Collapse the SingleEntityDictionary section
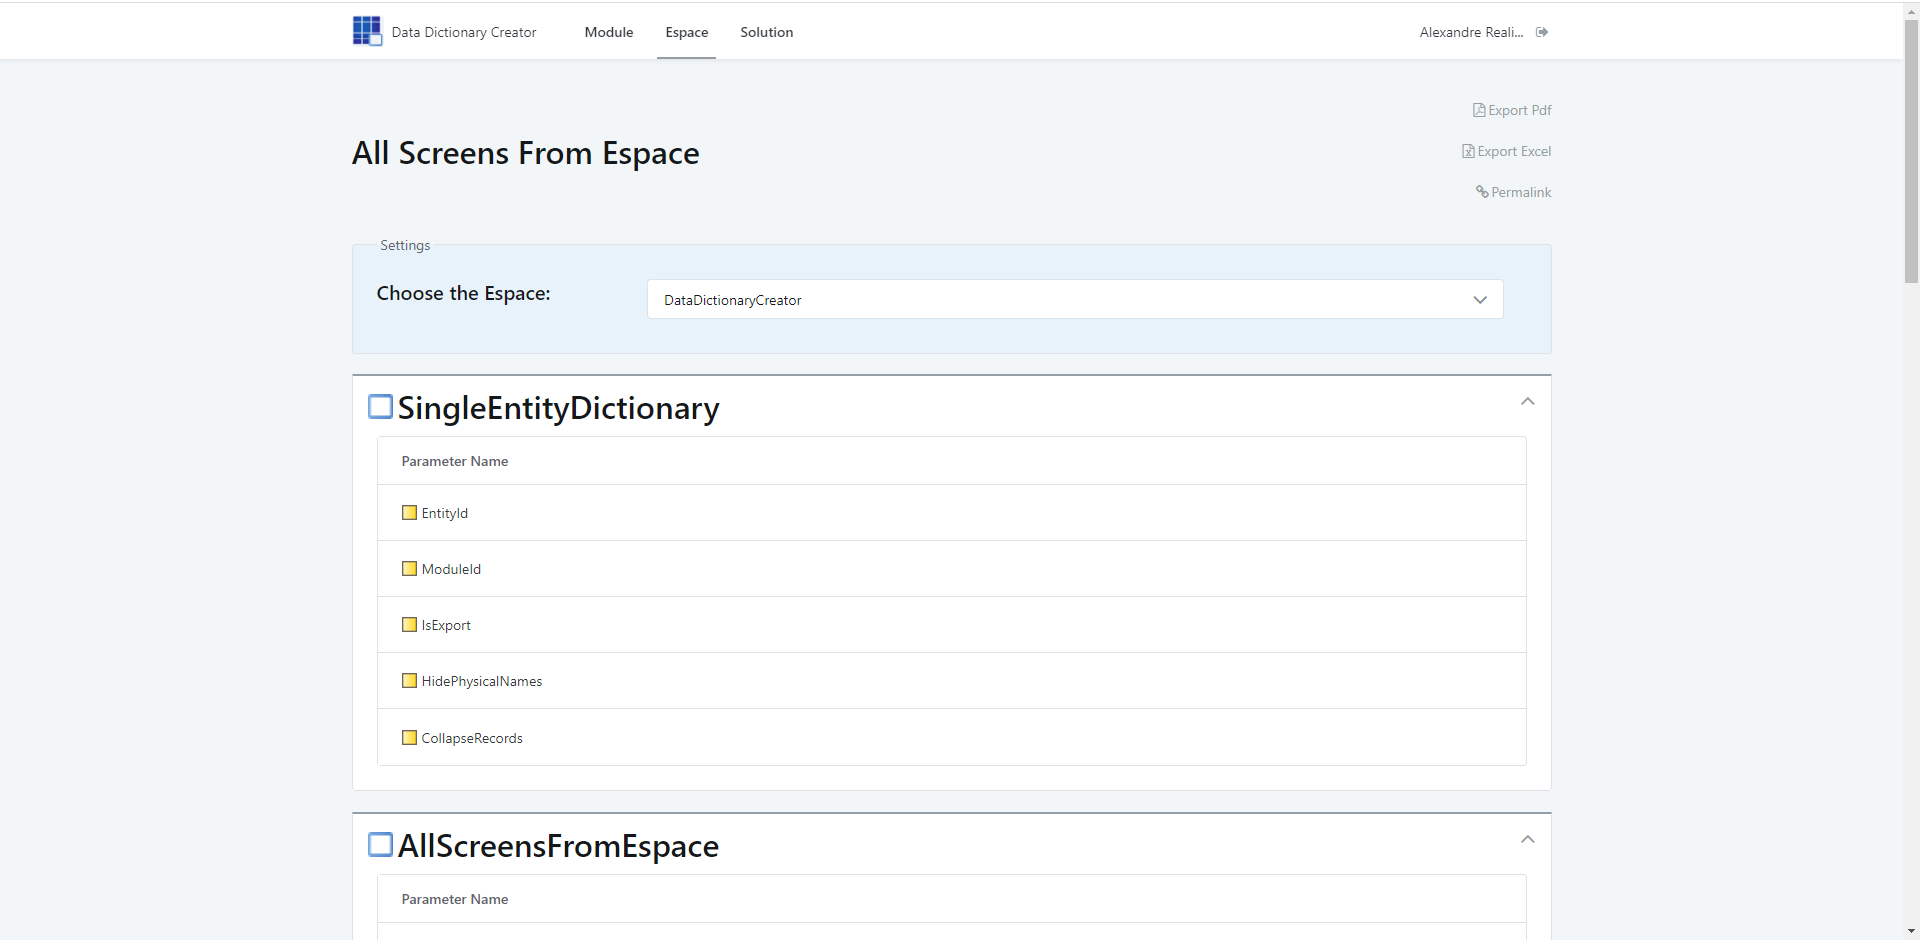This screenshot has width=1920, height=940. (1527, 400)
